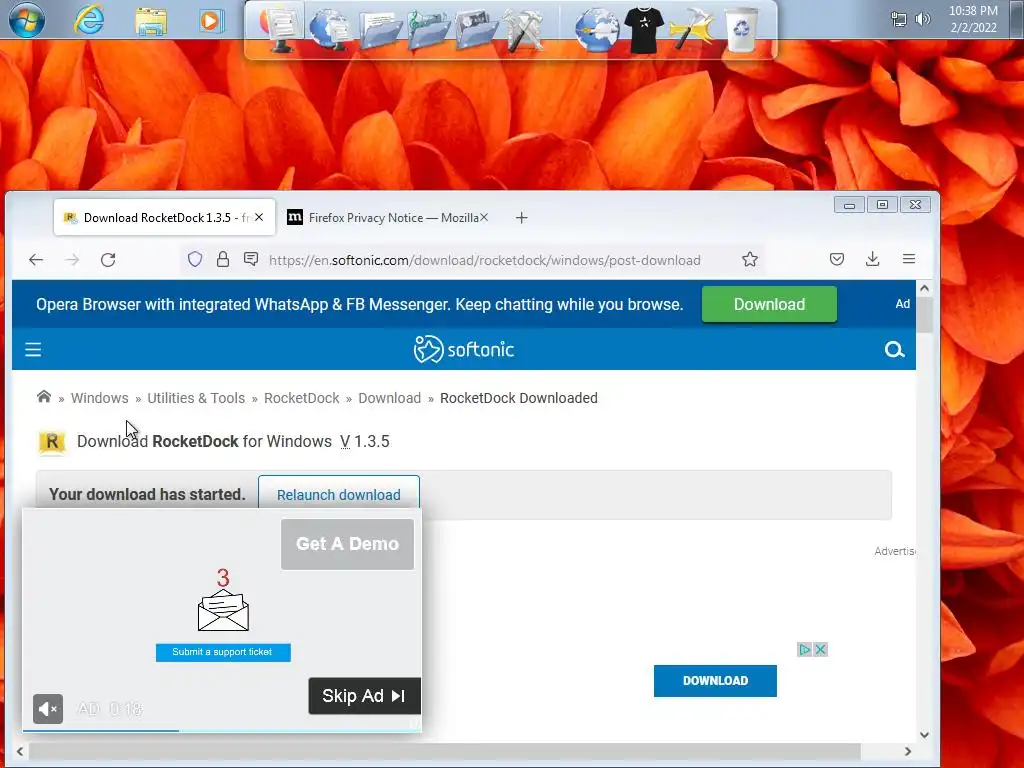The width and height of the screenshot is (1024, 768).
Task: Open the Recycle Bin in RocketDock
Action: click(742, 29)
